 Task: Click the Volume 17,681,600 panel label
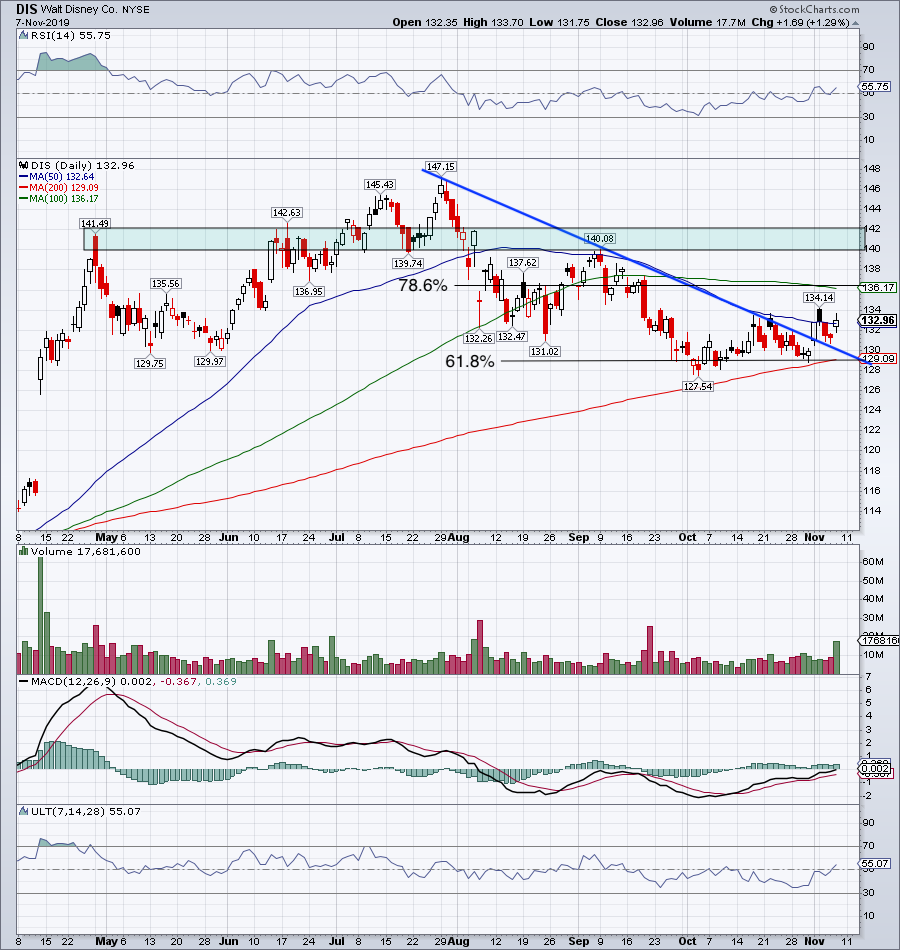85,551
